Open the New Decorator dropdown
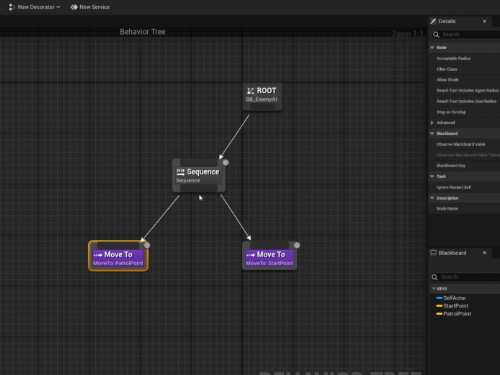This screenshot has height=375, width=500. 35,7
